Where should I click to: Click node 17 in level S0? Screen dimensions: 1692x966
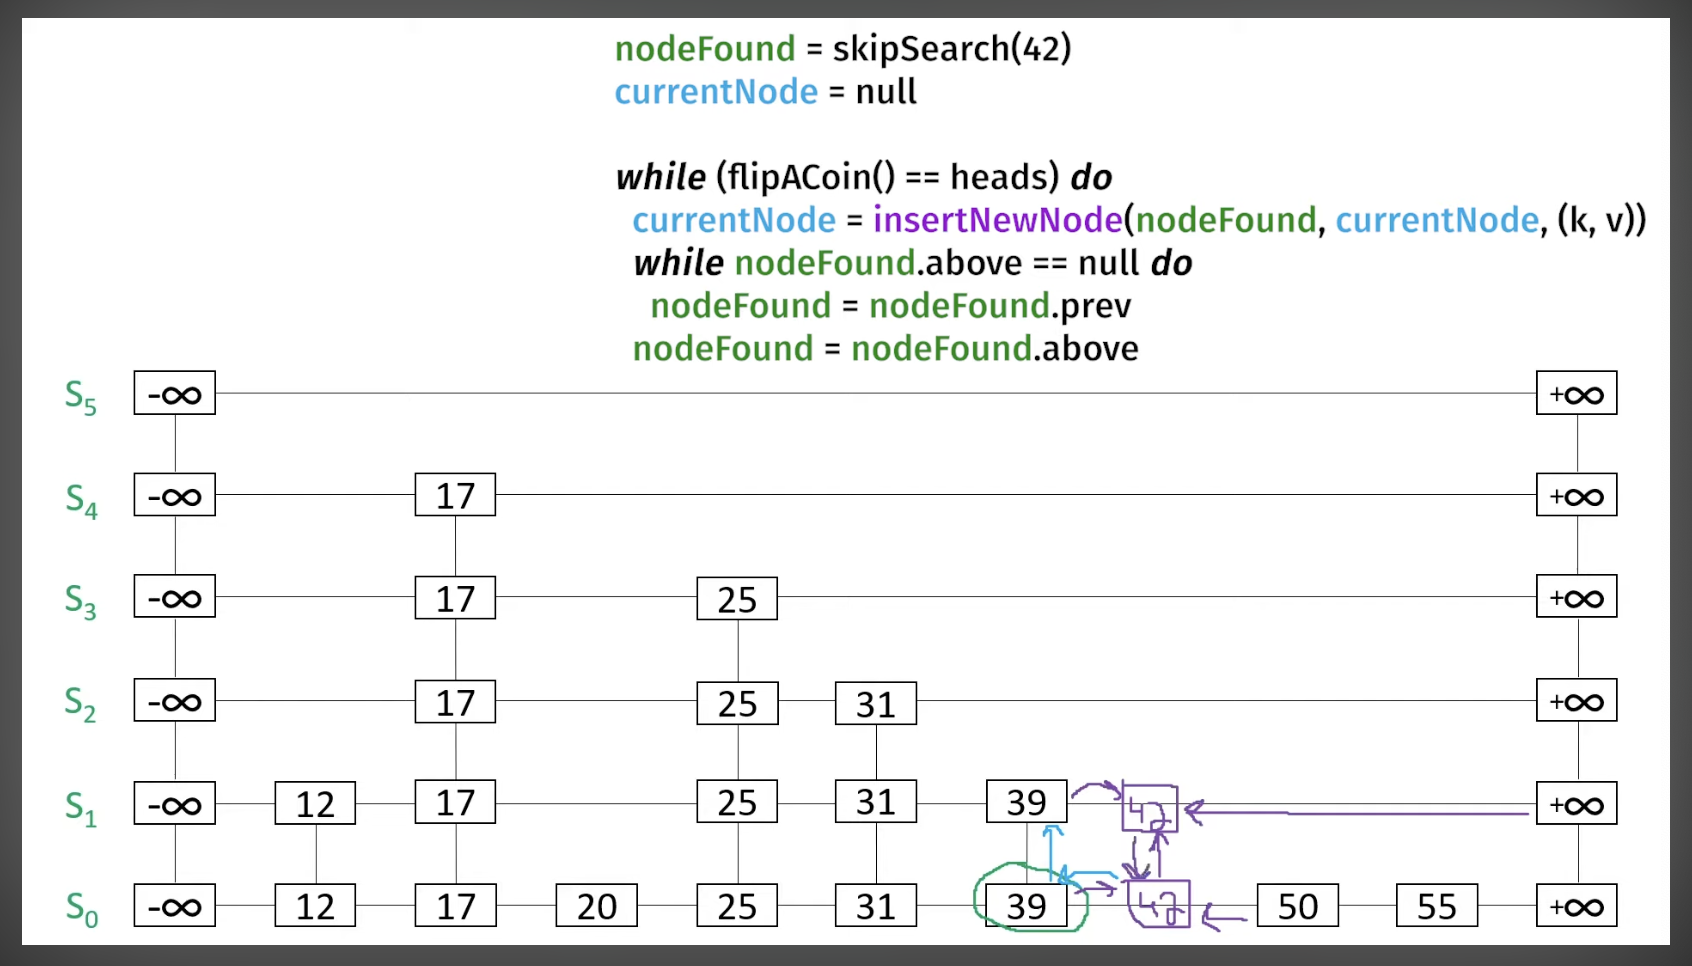(456, 906)
